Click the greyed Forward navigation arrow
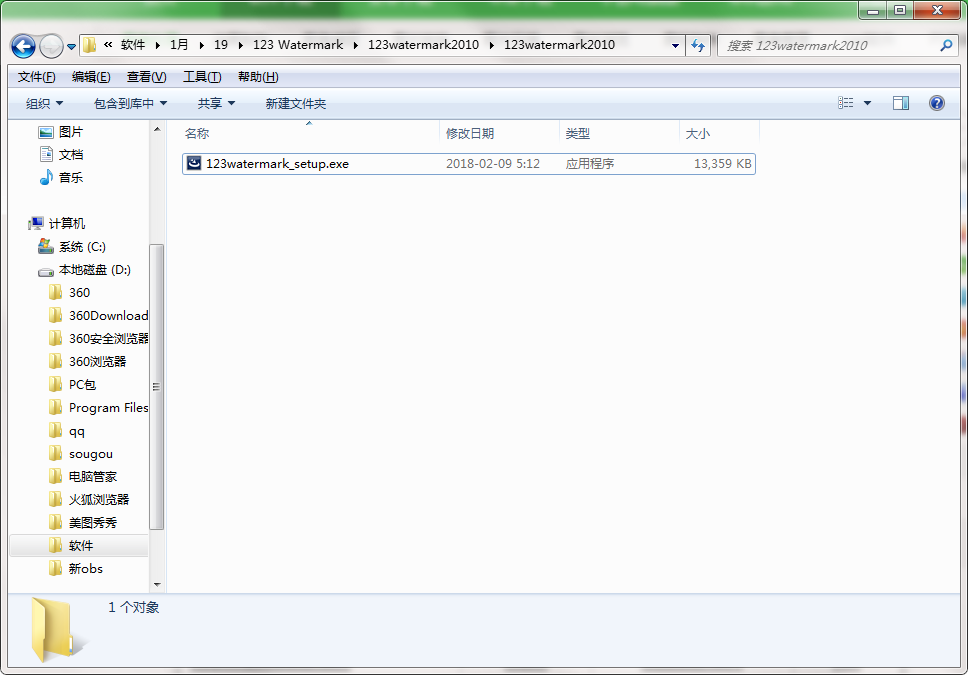 point(51,46)
